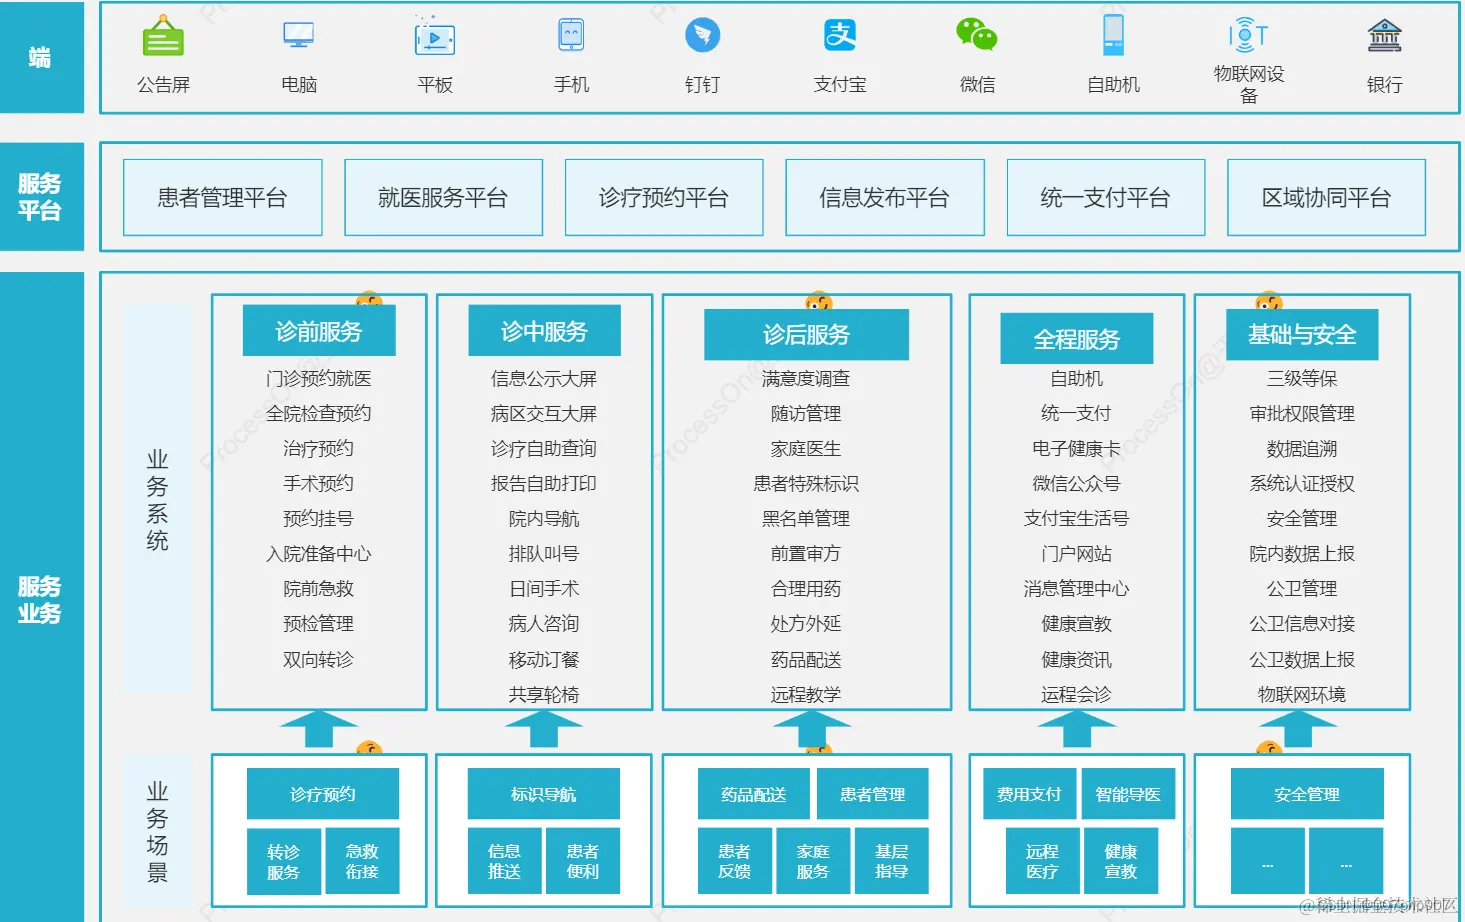Select the 手机 mobile phone icon
This screenshot has width=1465, height=922.
(x=570, y=35)
